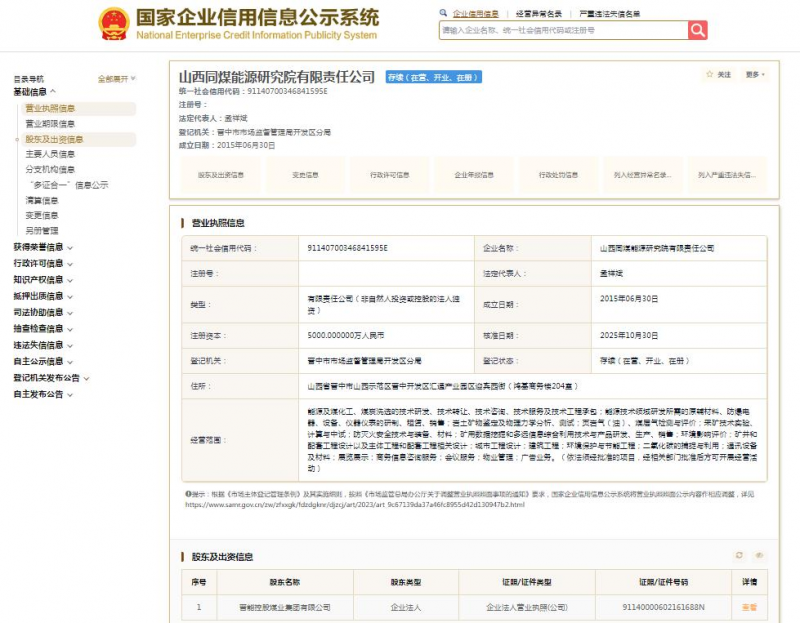This screenshot has height=623, width=800.
Task: Switch to the 企业年报信息 tab
Action: pos(476,174)
